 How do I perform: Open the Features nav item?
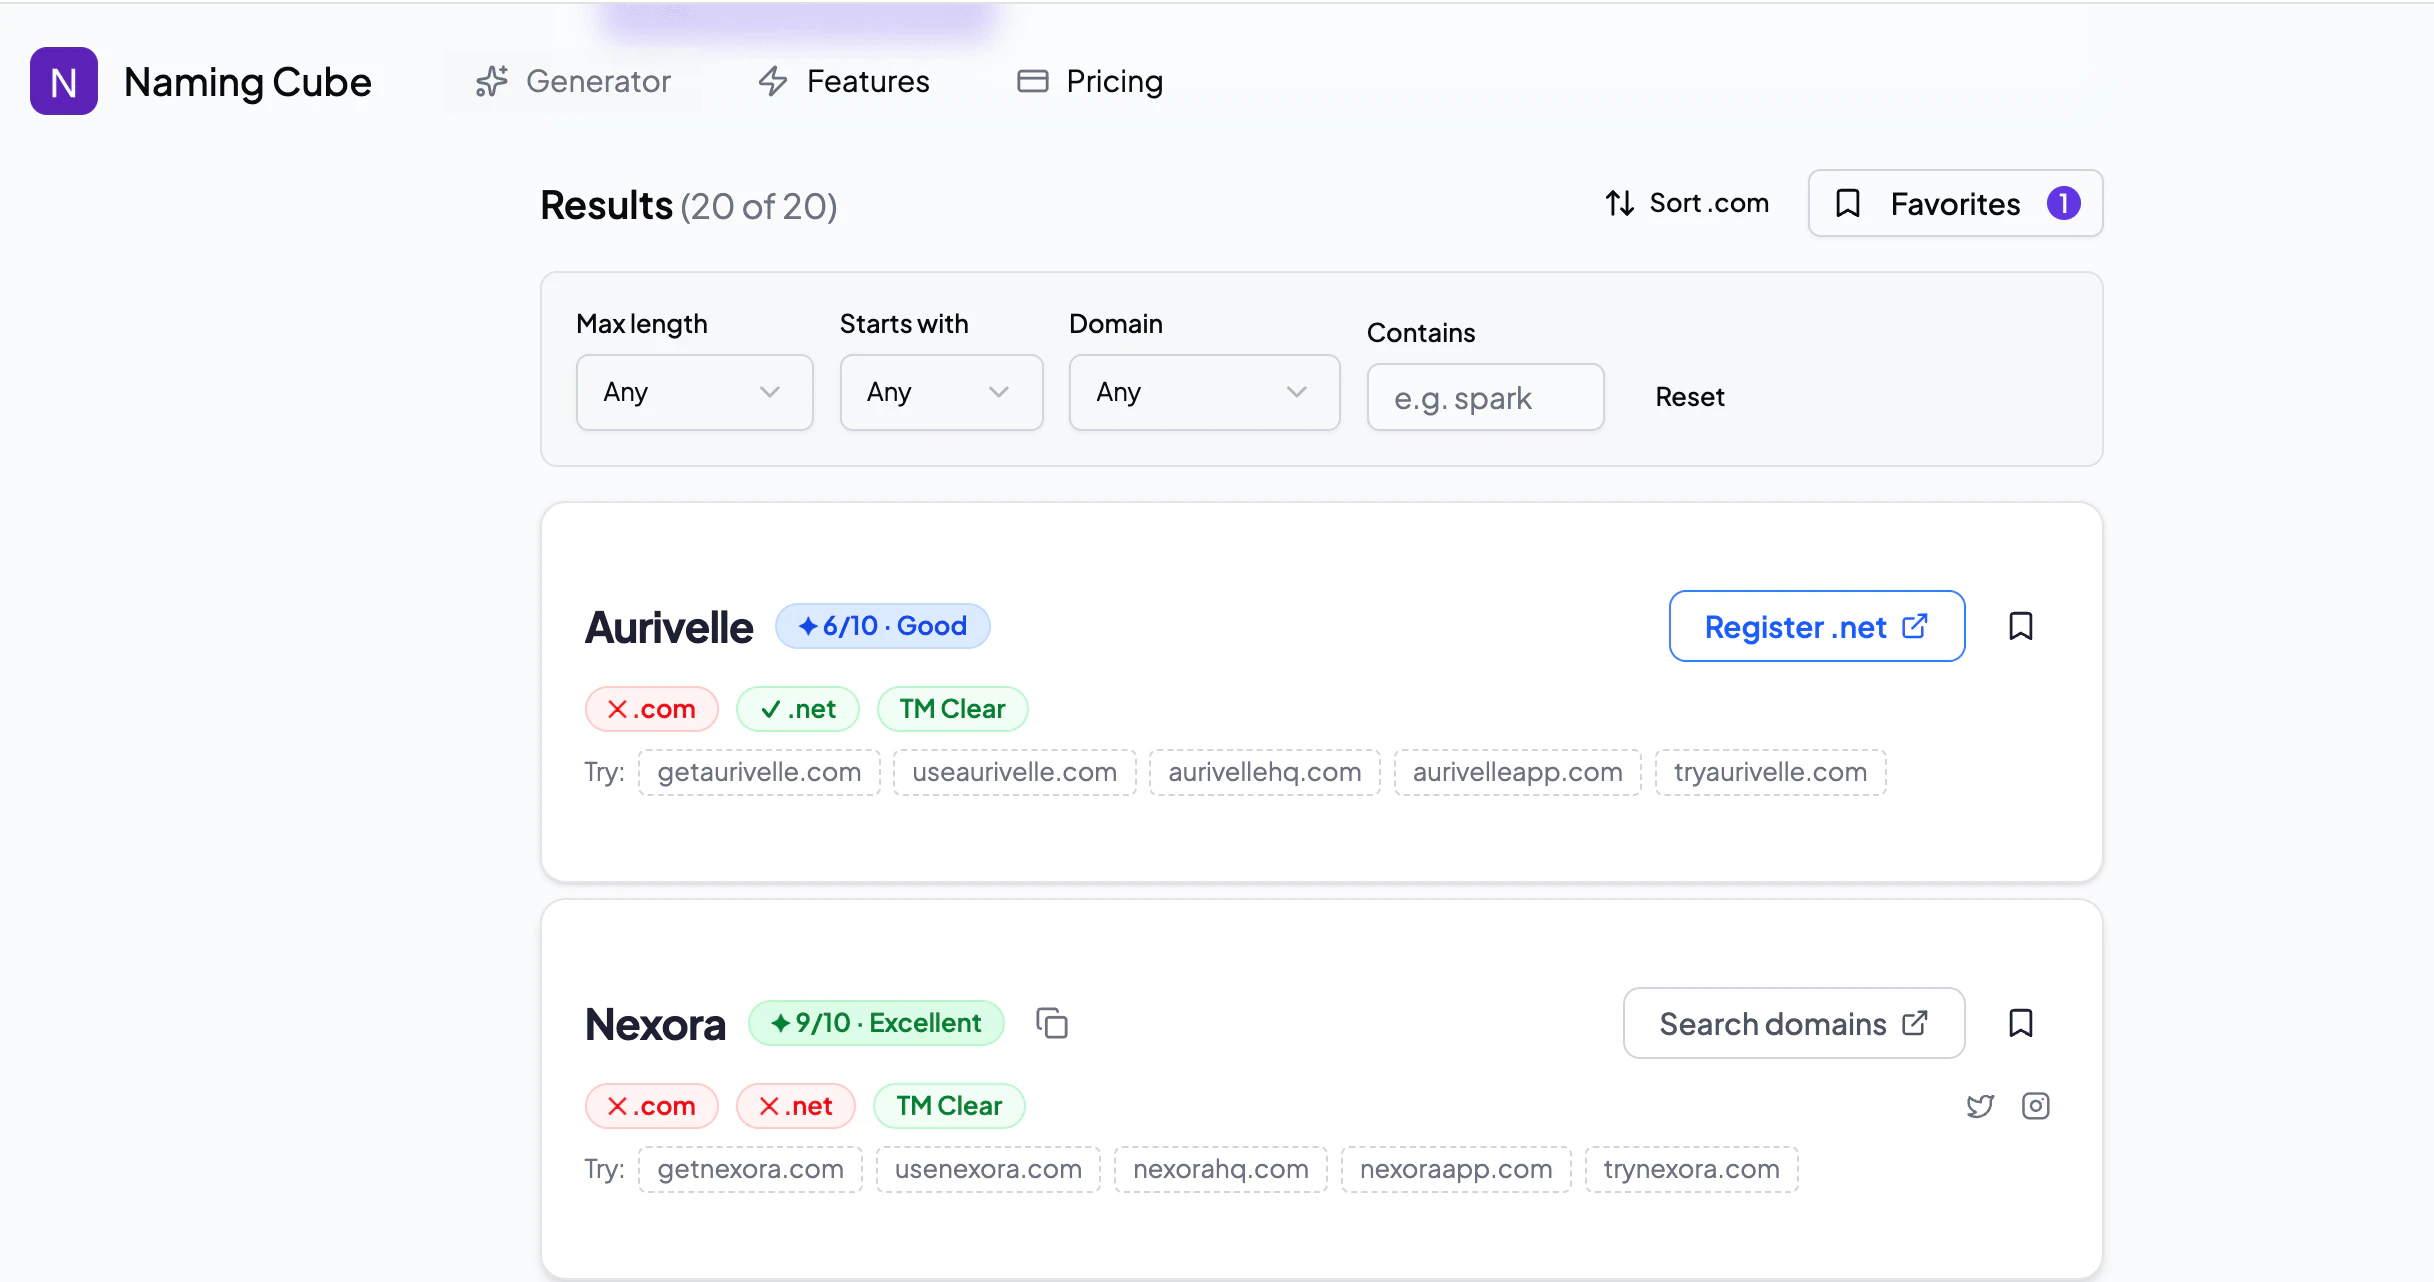[844, 81]
